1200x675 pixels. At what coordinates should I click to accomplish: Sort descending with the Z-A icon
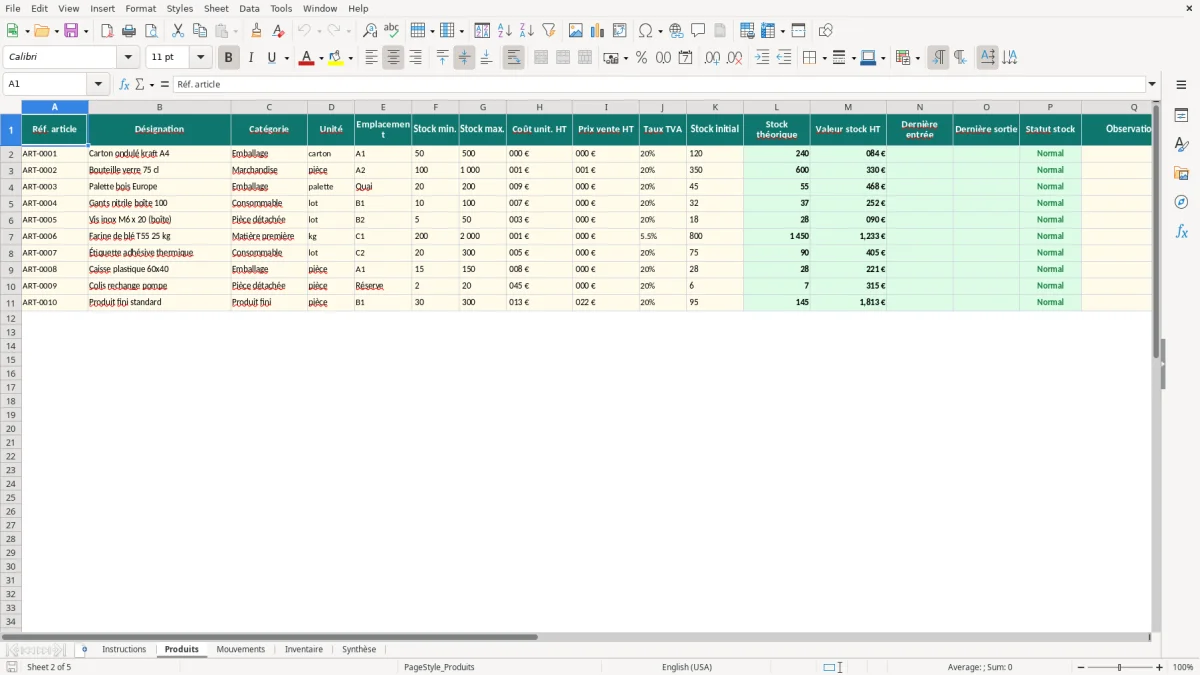pyautogui.click(x=526, y=31)
